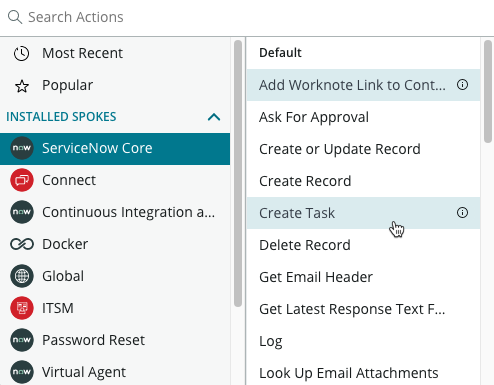The height and width of the screenshot is (385, 494).
Task: Click the Most Recent clock icon
Action: (22, 53)
